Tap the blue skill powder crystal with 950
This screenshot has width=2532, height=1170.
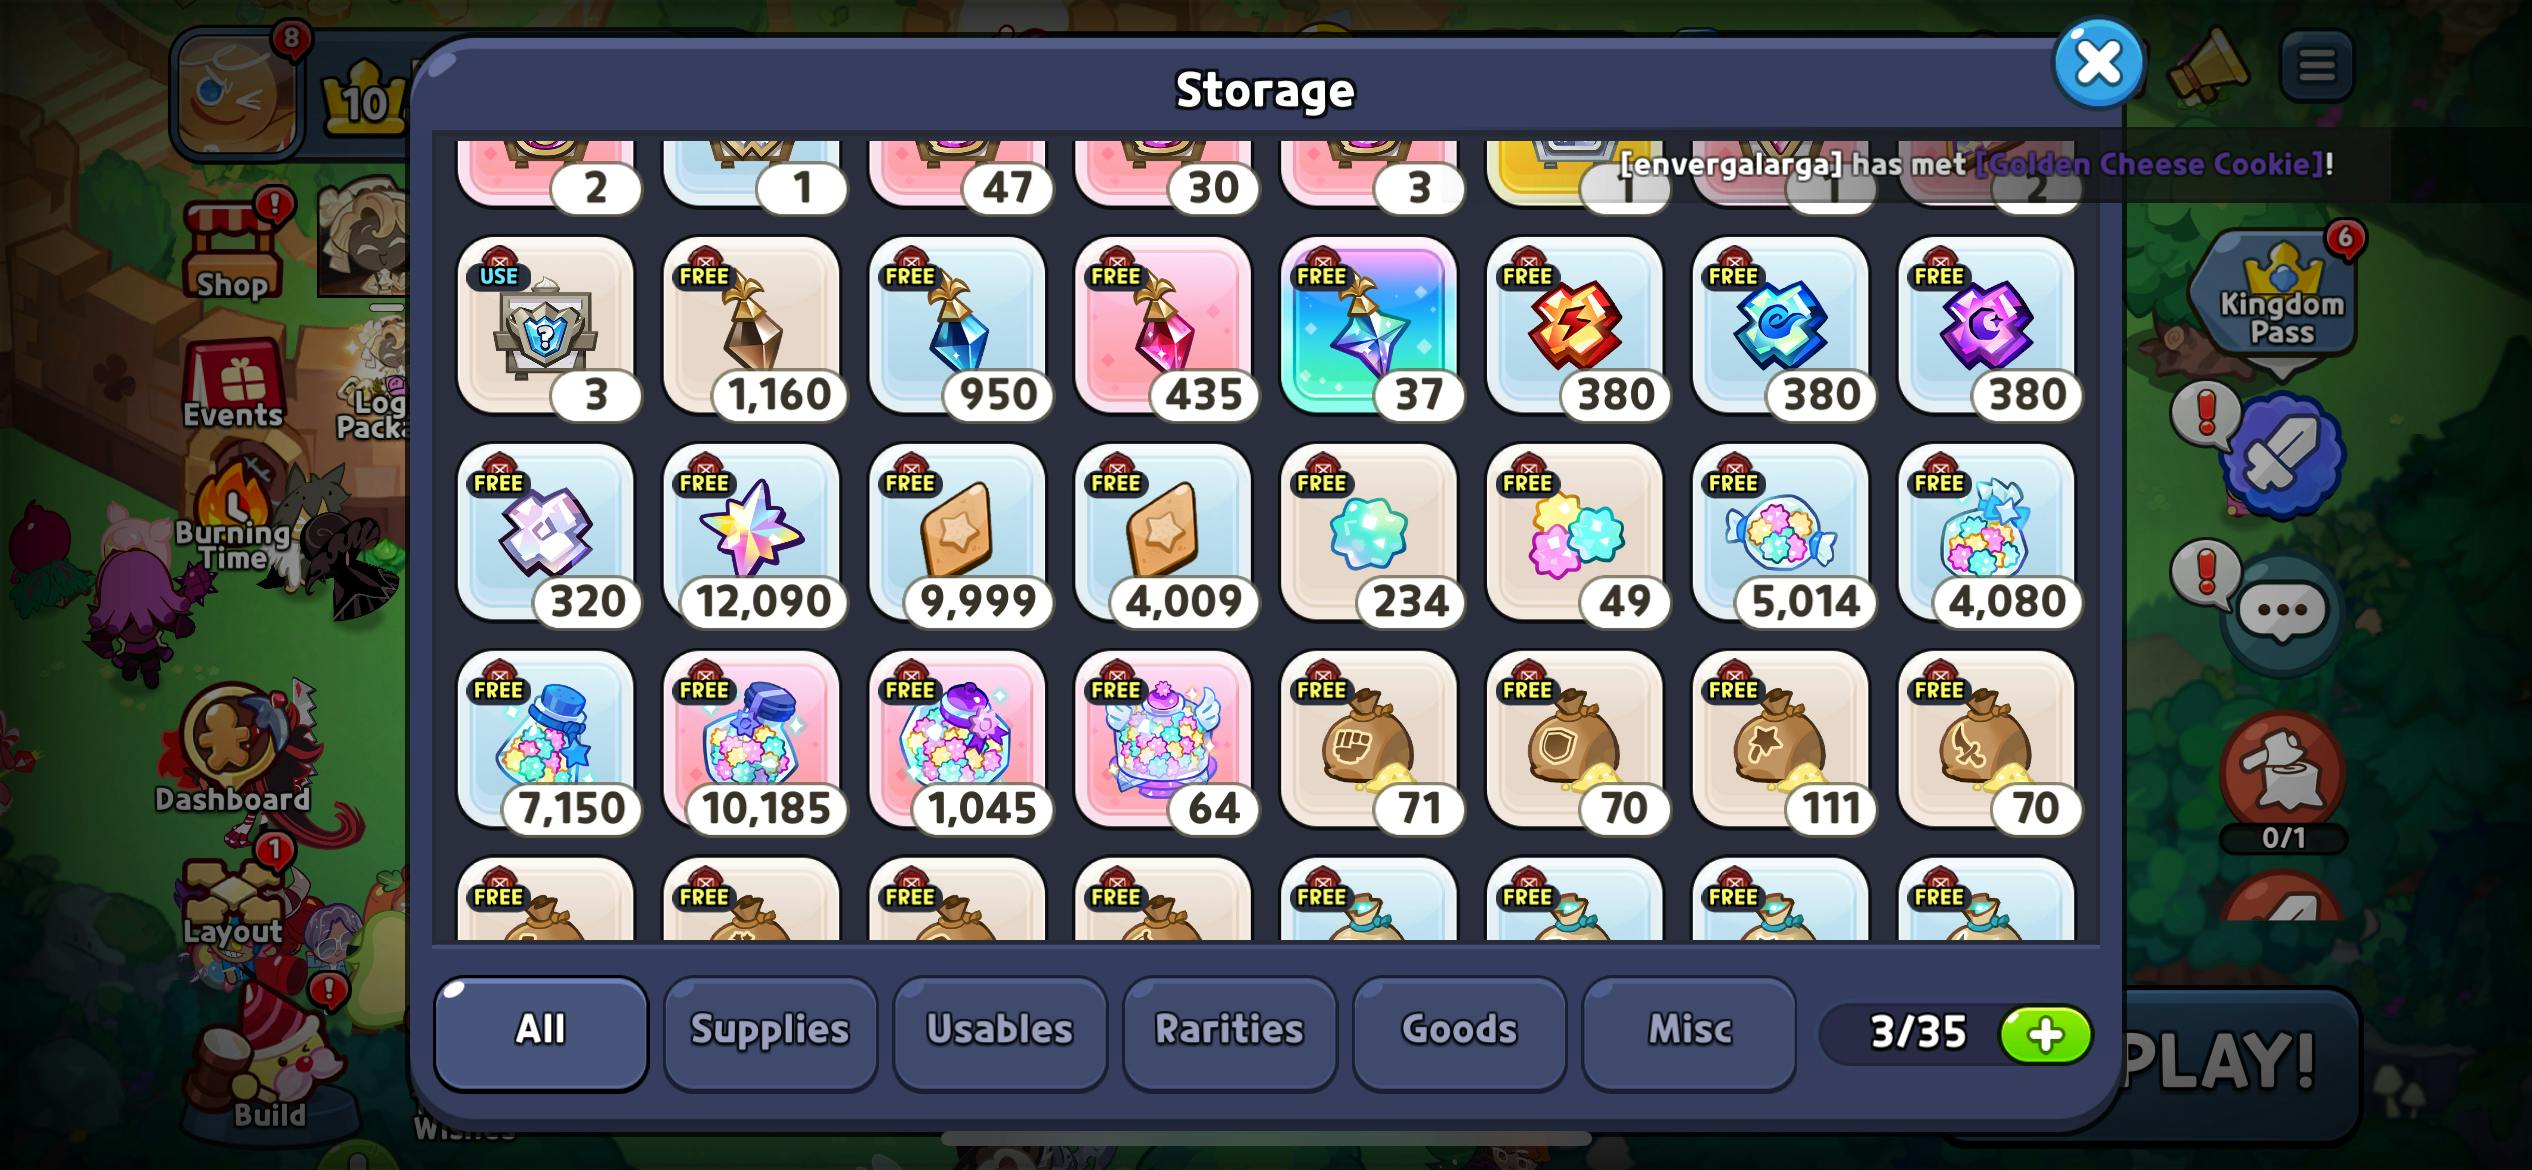(x=957, y=326)
